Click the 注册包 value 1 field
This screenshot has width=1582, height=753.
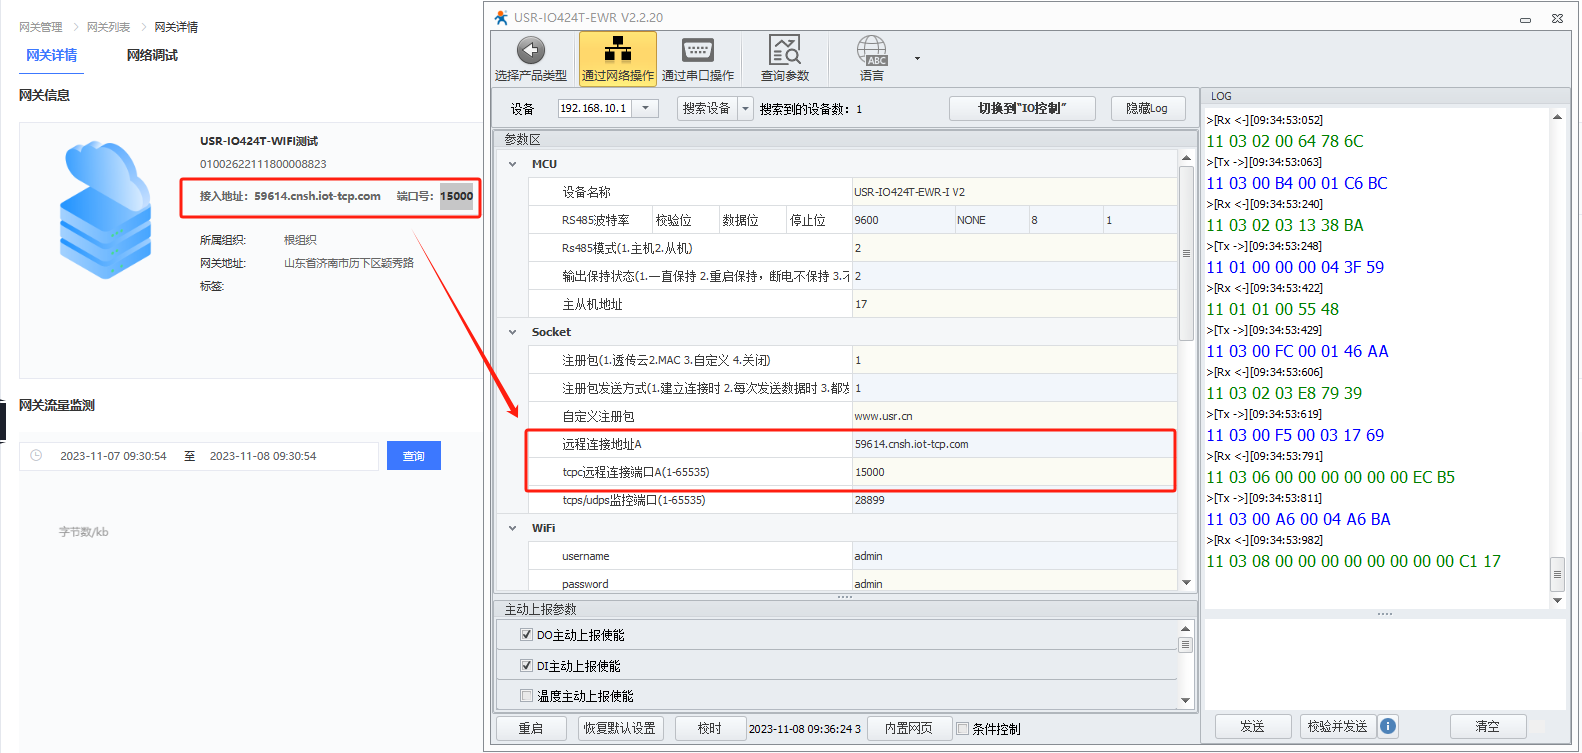(x=1014, y=360)
